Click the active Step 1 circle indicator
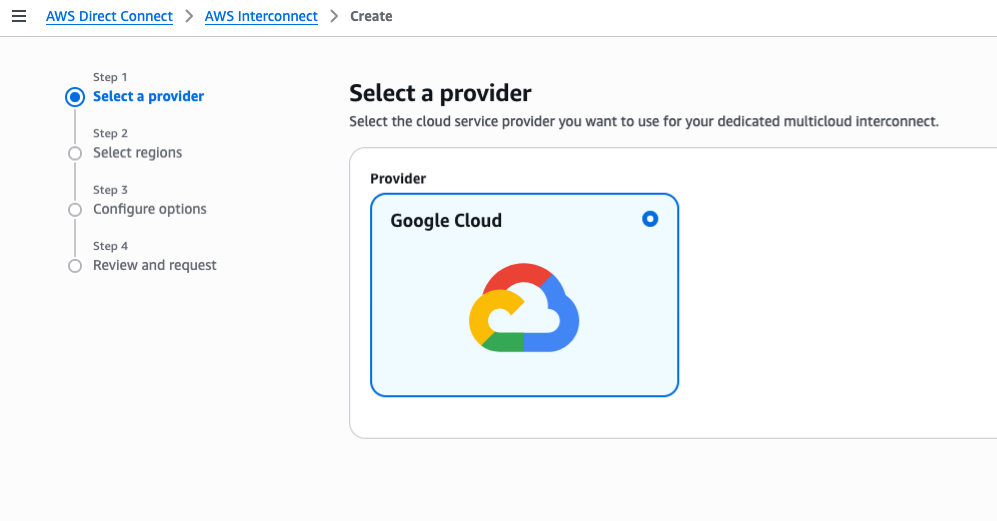Screen dimensions: 997x521 (74, 97)
